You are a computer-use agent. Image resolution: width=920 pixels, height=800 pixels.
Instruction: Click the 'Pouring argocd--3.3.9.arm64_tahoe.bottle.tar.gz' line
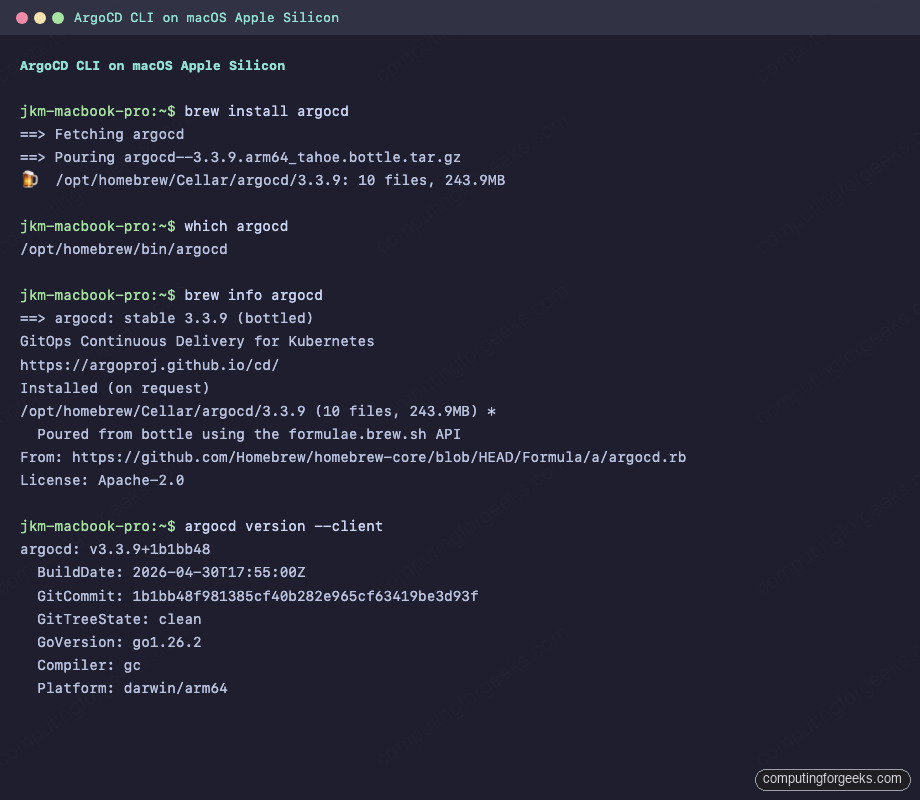pos(241,157)
